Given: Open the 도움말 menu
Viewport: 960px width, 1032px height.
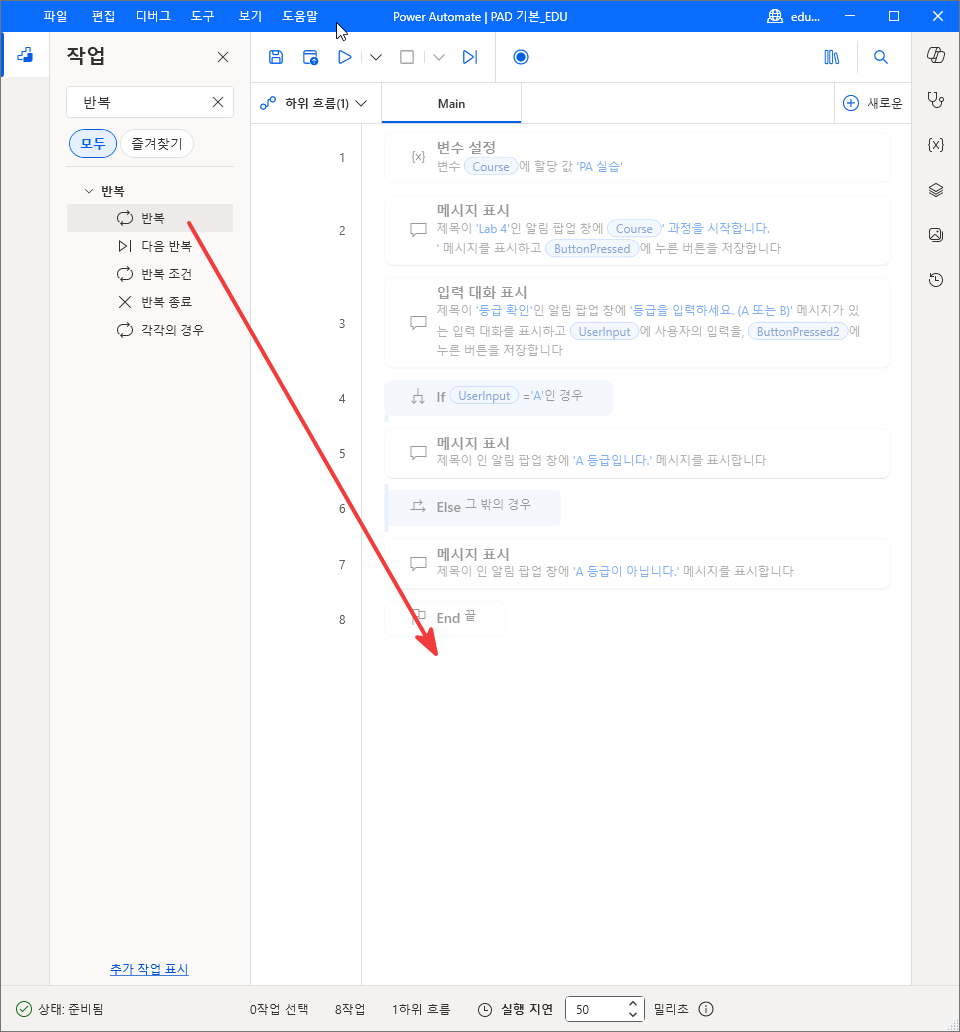Looking at the screenshot, I should click(300, 16).
